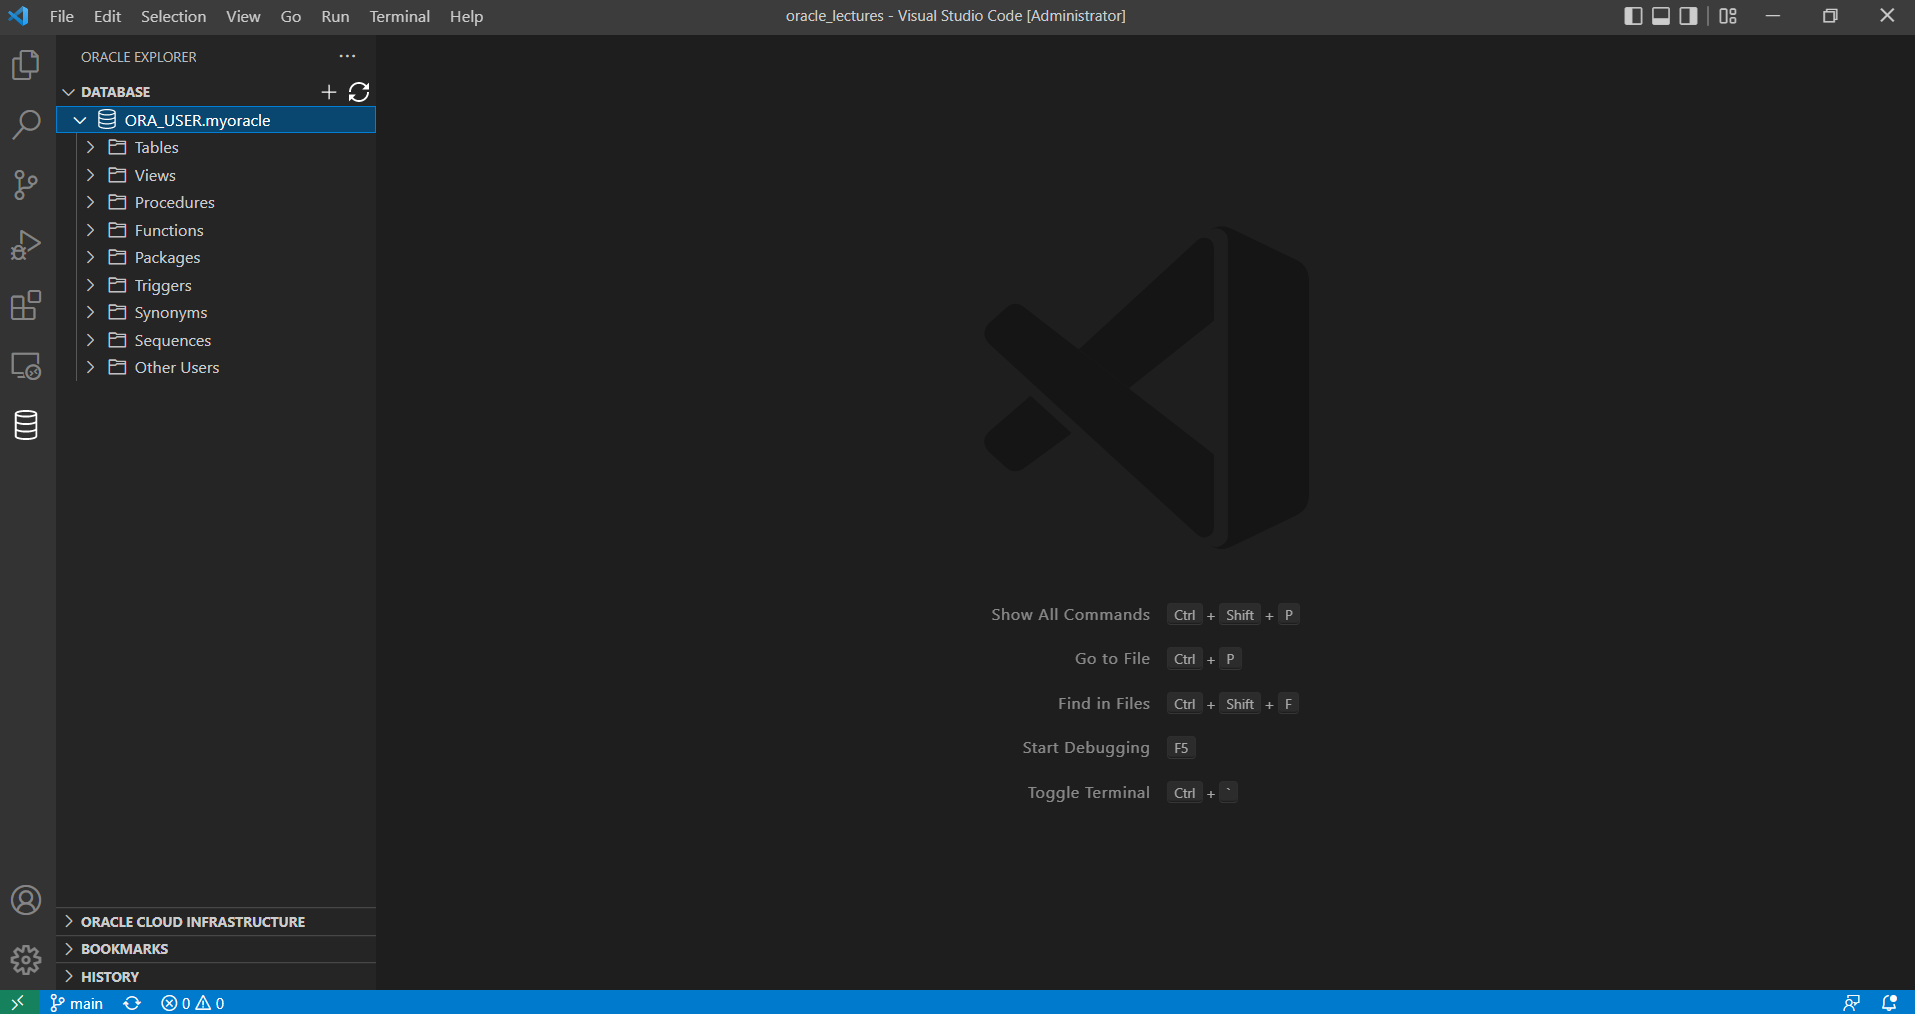Toggle secondary side bar layout icon
This screenshot has height=1014, width=1915.
(1689, 16)
